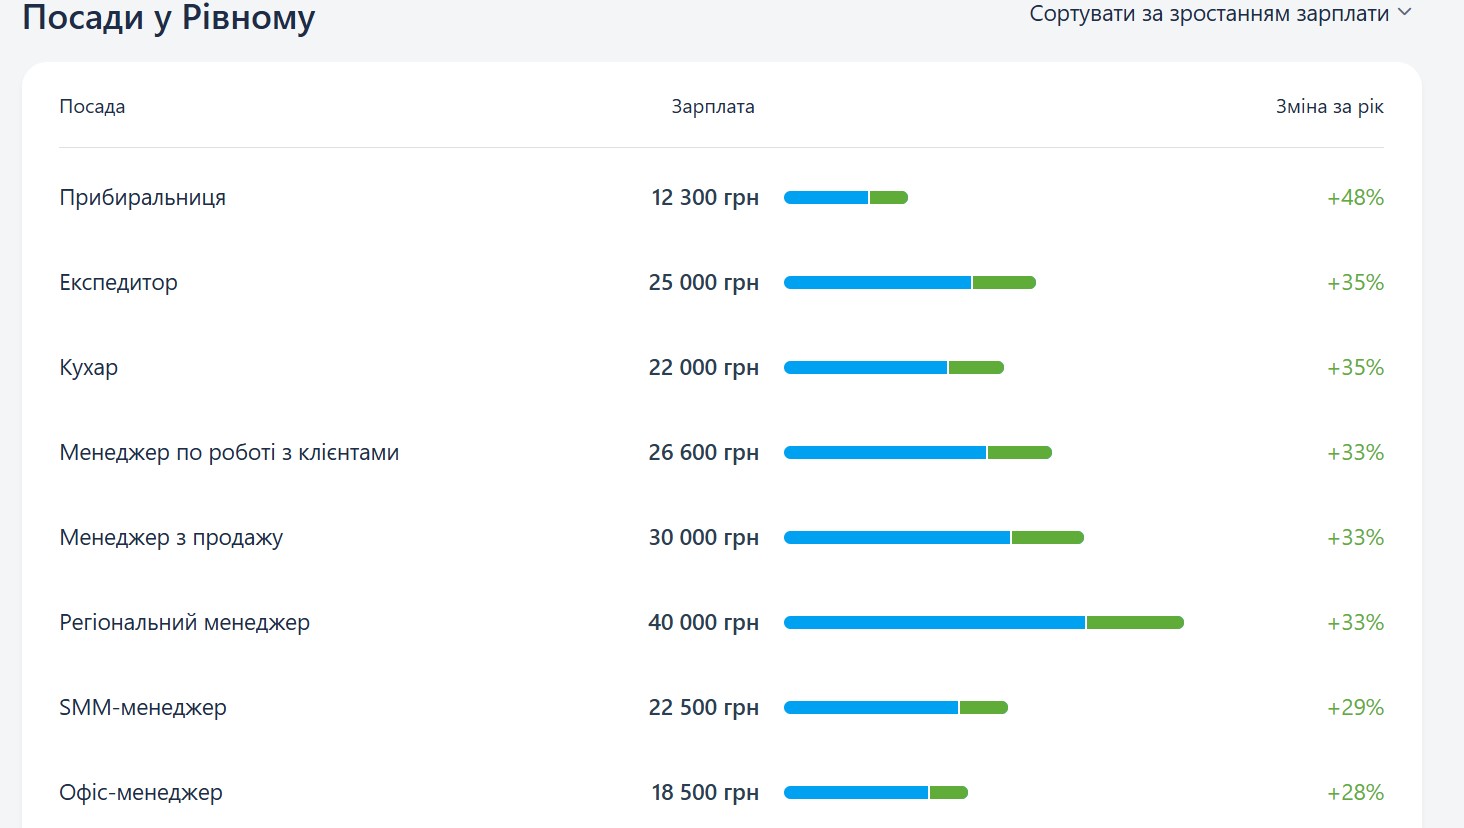Click the Посада column header
The width and height of the screenshot is (1464, 828).
coord(92,107)
